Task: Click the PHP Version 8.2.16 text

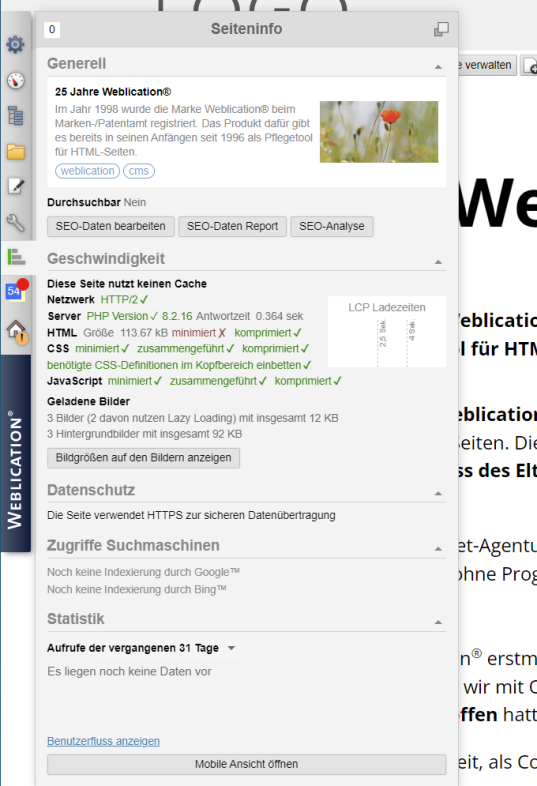Action: [139, 316]
